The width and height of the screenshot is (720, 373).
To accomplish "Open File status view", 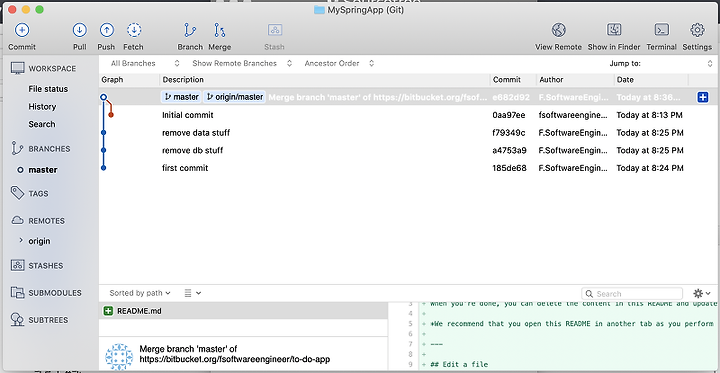I will tap(48, 89).
